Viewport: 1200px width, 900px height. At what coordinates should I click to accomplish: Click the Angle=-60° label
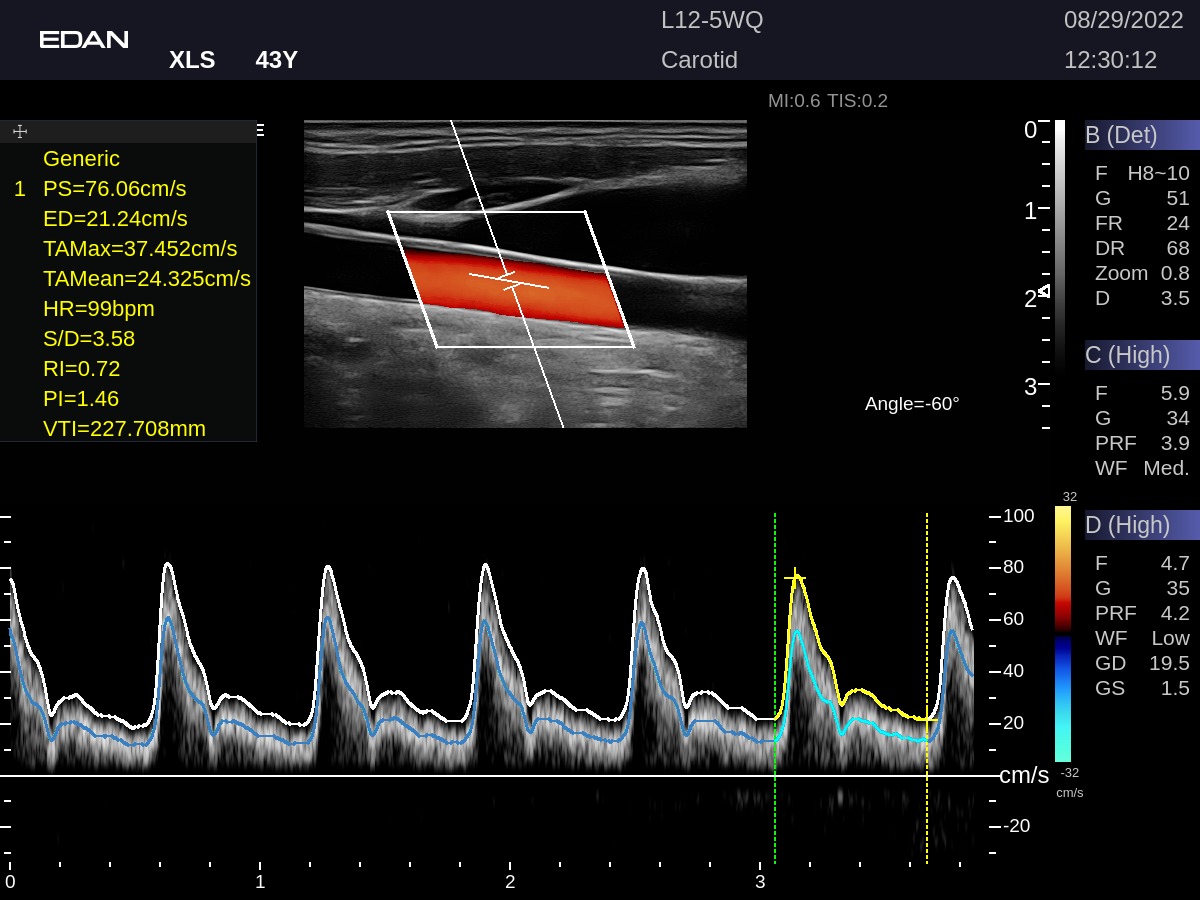click(x=912, y=404)
